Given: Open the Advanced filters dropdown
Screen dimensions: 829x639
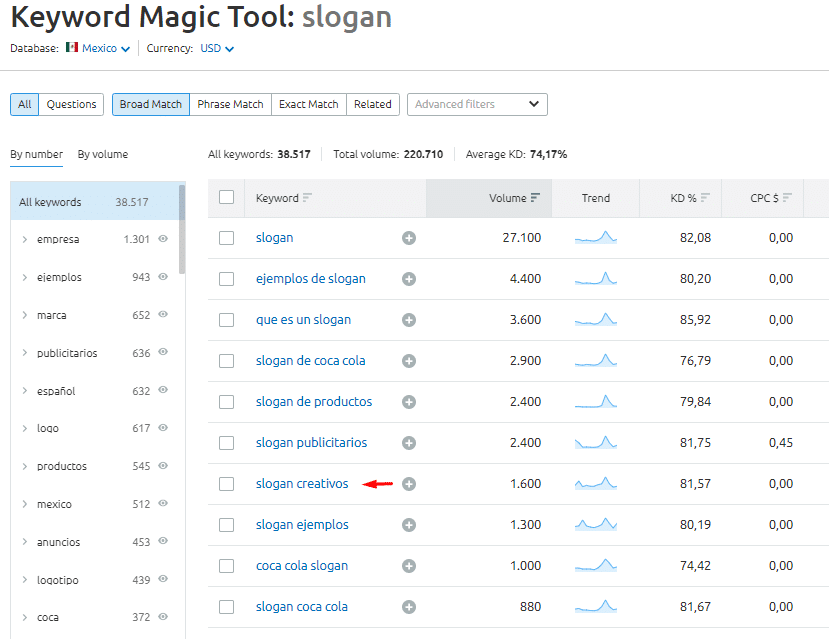Looking at the screenshot, I should click(x=477, y=104).
